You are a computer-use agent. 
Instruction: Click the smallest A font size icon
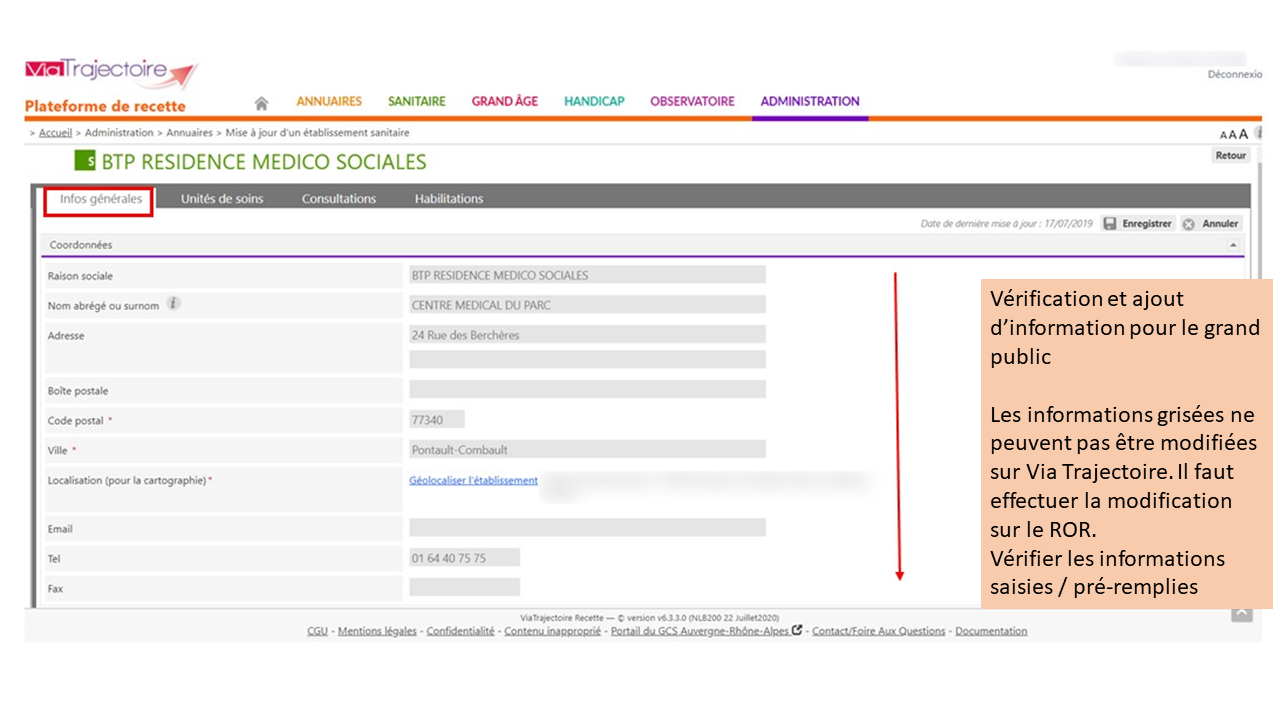[x=1223, y=135]
